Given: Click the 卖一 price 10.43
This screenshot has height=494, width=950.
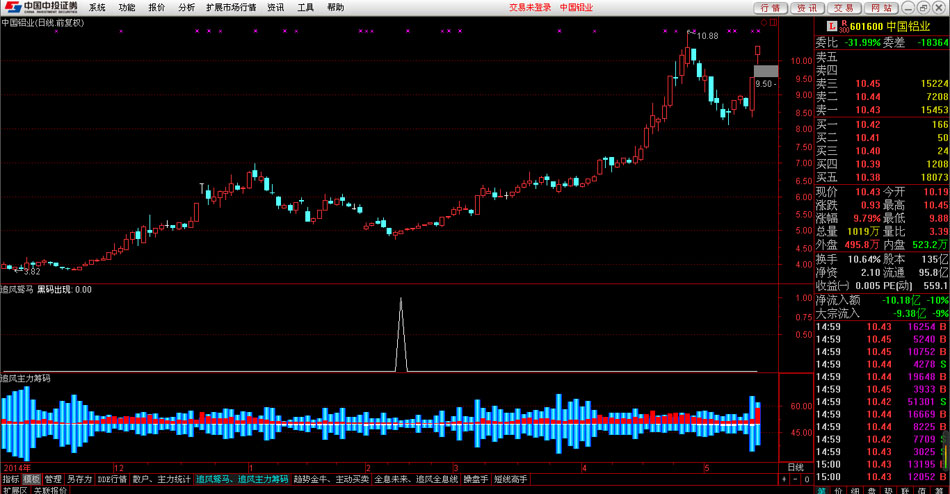Looking at the screenshot, I should tap(868, 110).
